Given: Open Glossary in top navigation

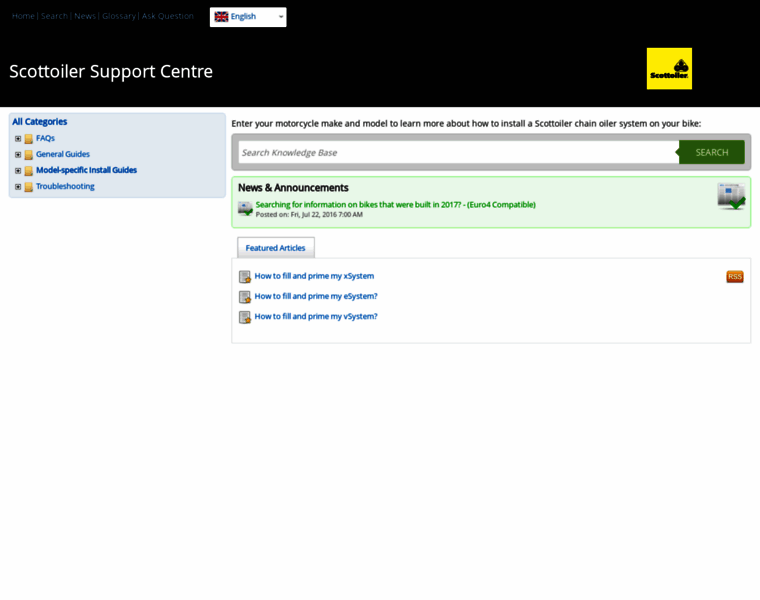Looking at the screenshot, I should pyautogui.click(x=119, y=16).
